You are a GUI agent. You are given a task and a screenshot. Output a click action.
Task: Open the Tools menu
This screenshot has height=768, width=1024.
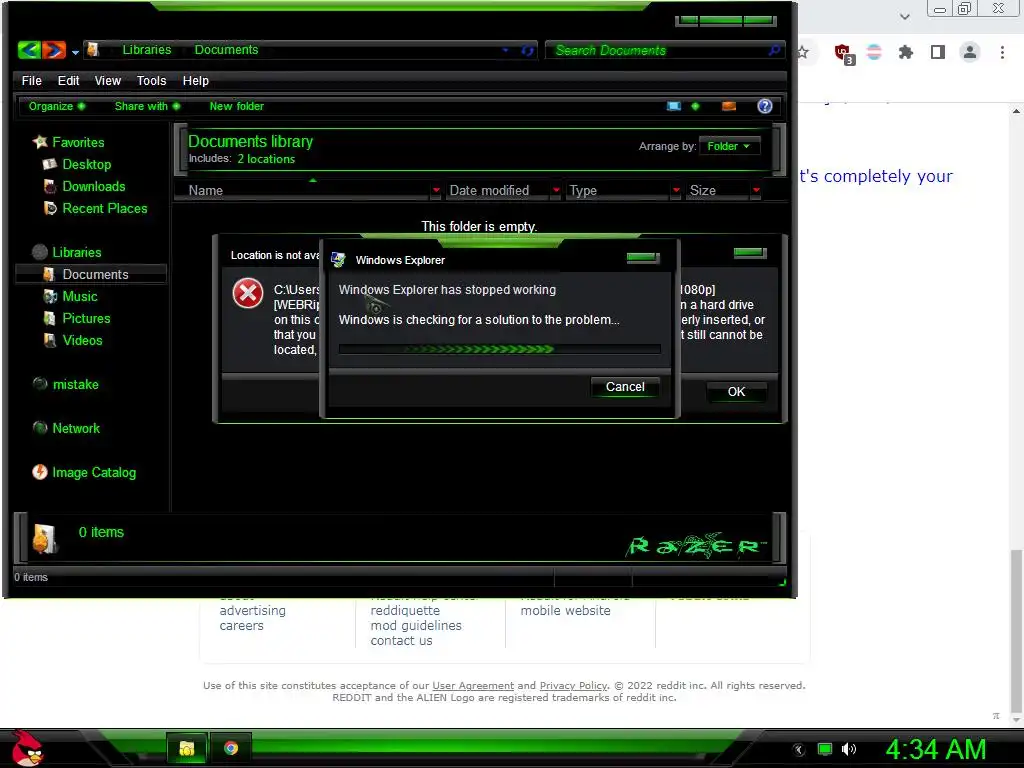coord(152,80)
